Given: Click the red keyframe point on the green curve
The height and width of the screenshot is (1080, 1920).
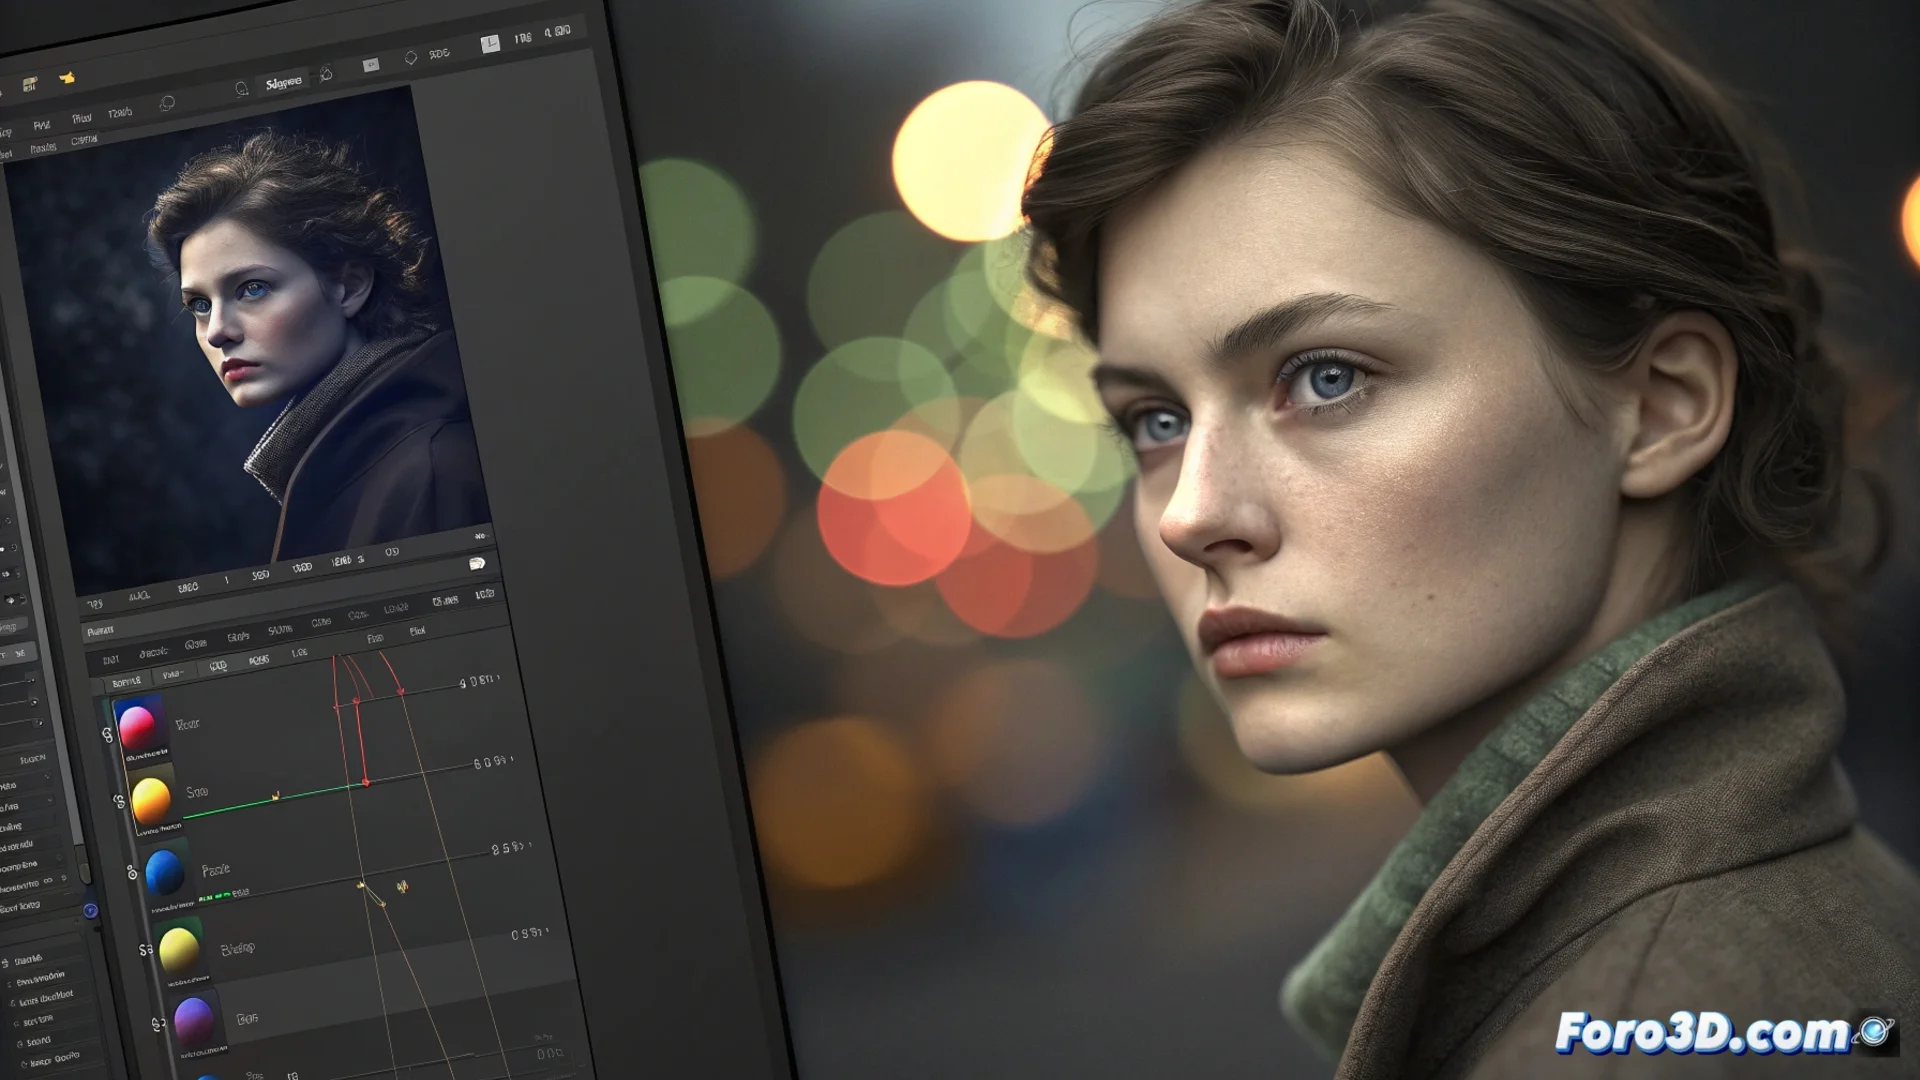Looking at the screenshot, I should pos(366,782).
